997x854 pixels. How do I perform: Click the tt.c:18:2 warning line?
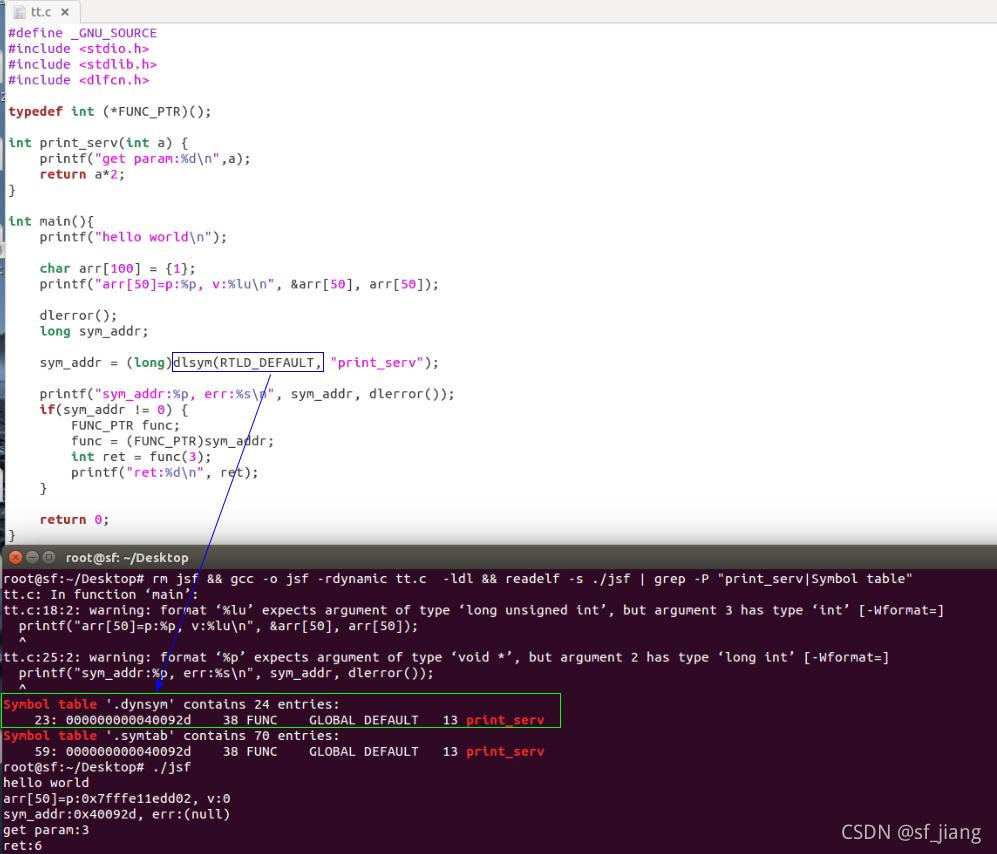pyautogui.click(x=473, y=610)
